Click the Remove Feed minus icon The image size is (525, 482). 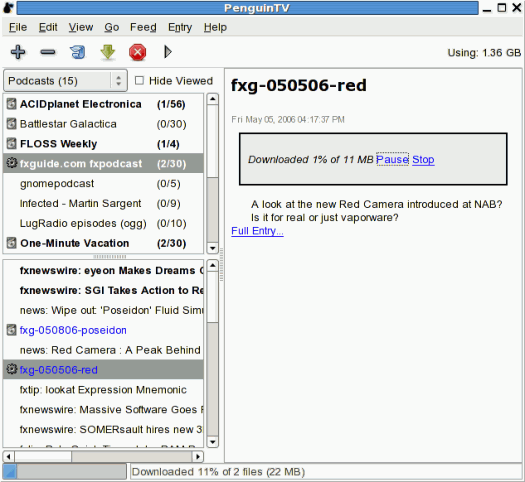point(48,52)
